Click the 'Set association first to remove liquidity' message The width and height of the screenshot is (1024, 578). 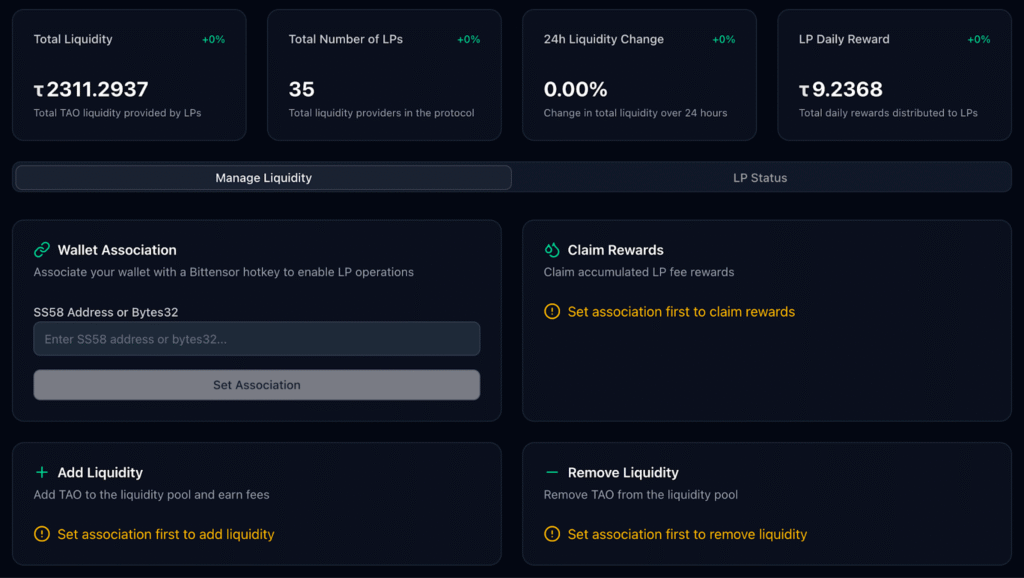[687, 534]
